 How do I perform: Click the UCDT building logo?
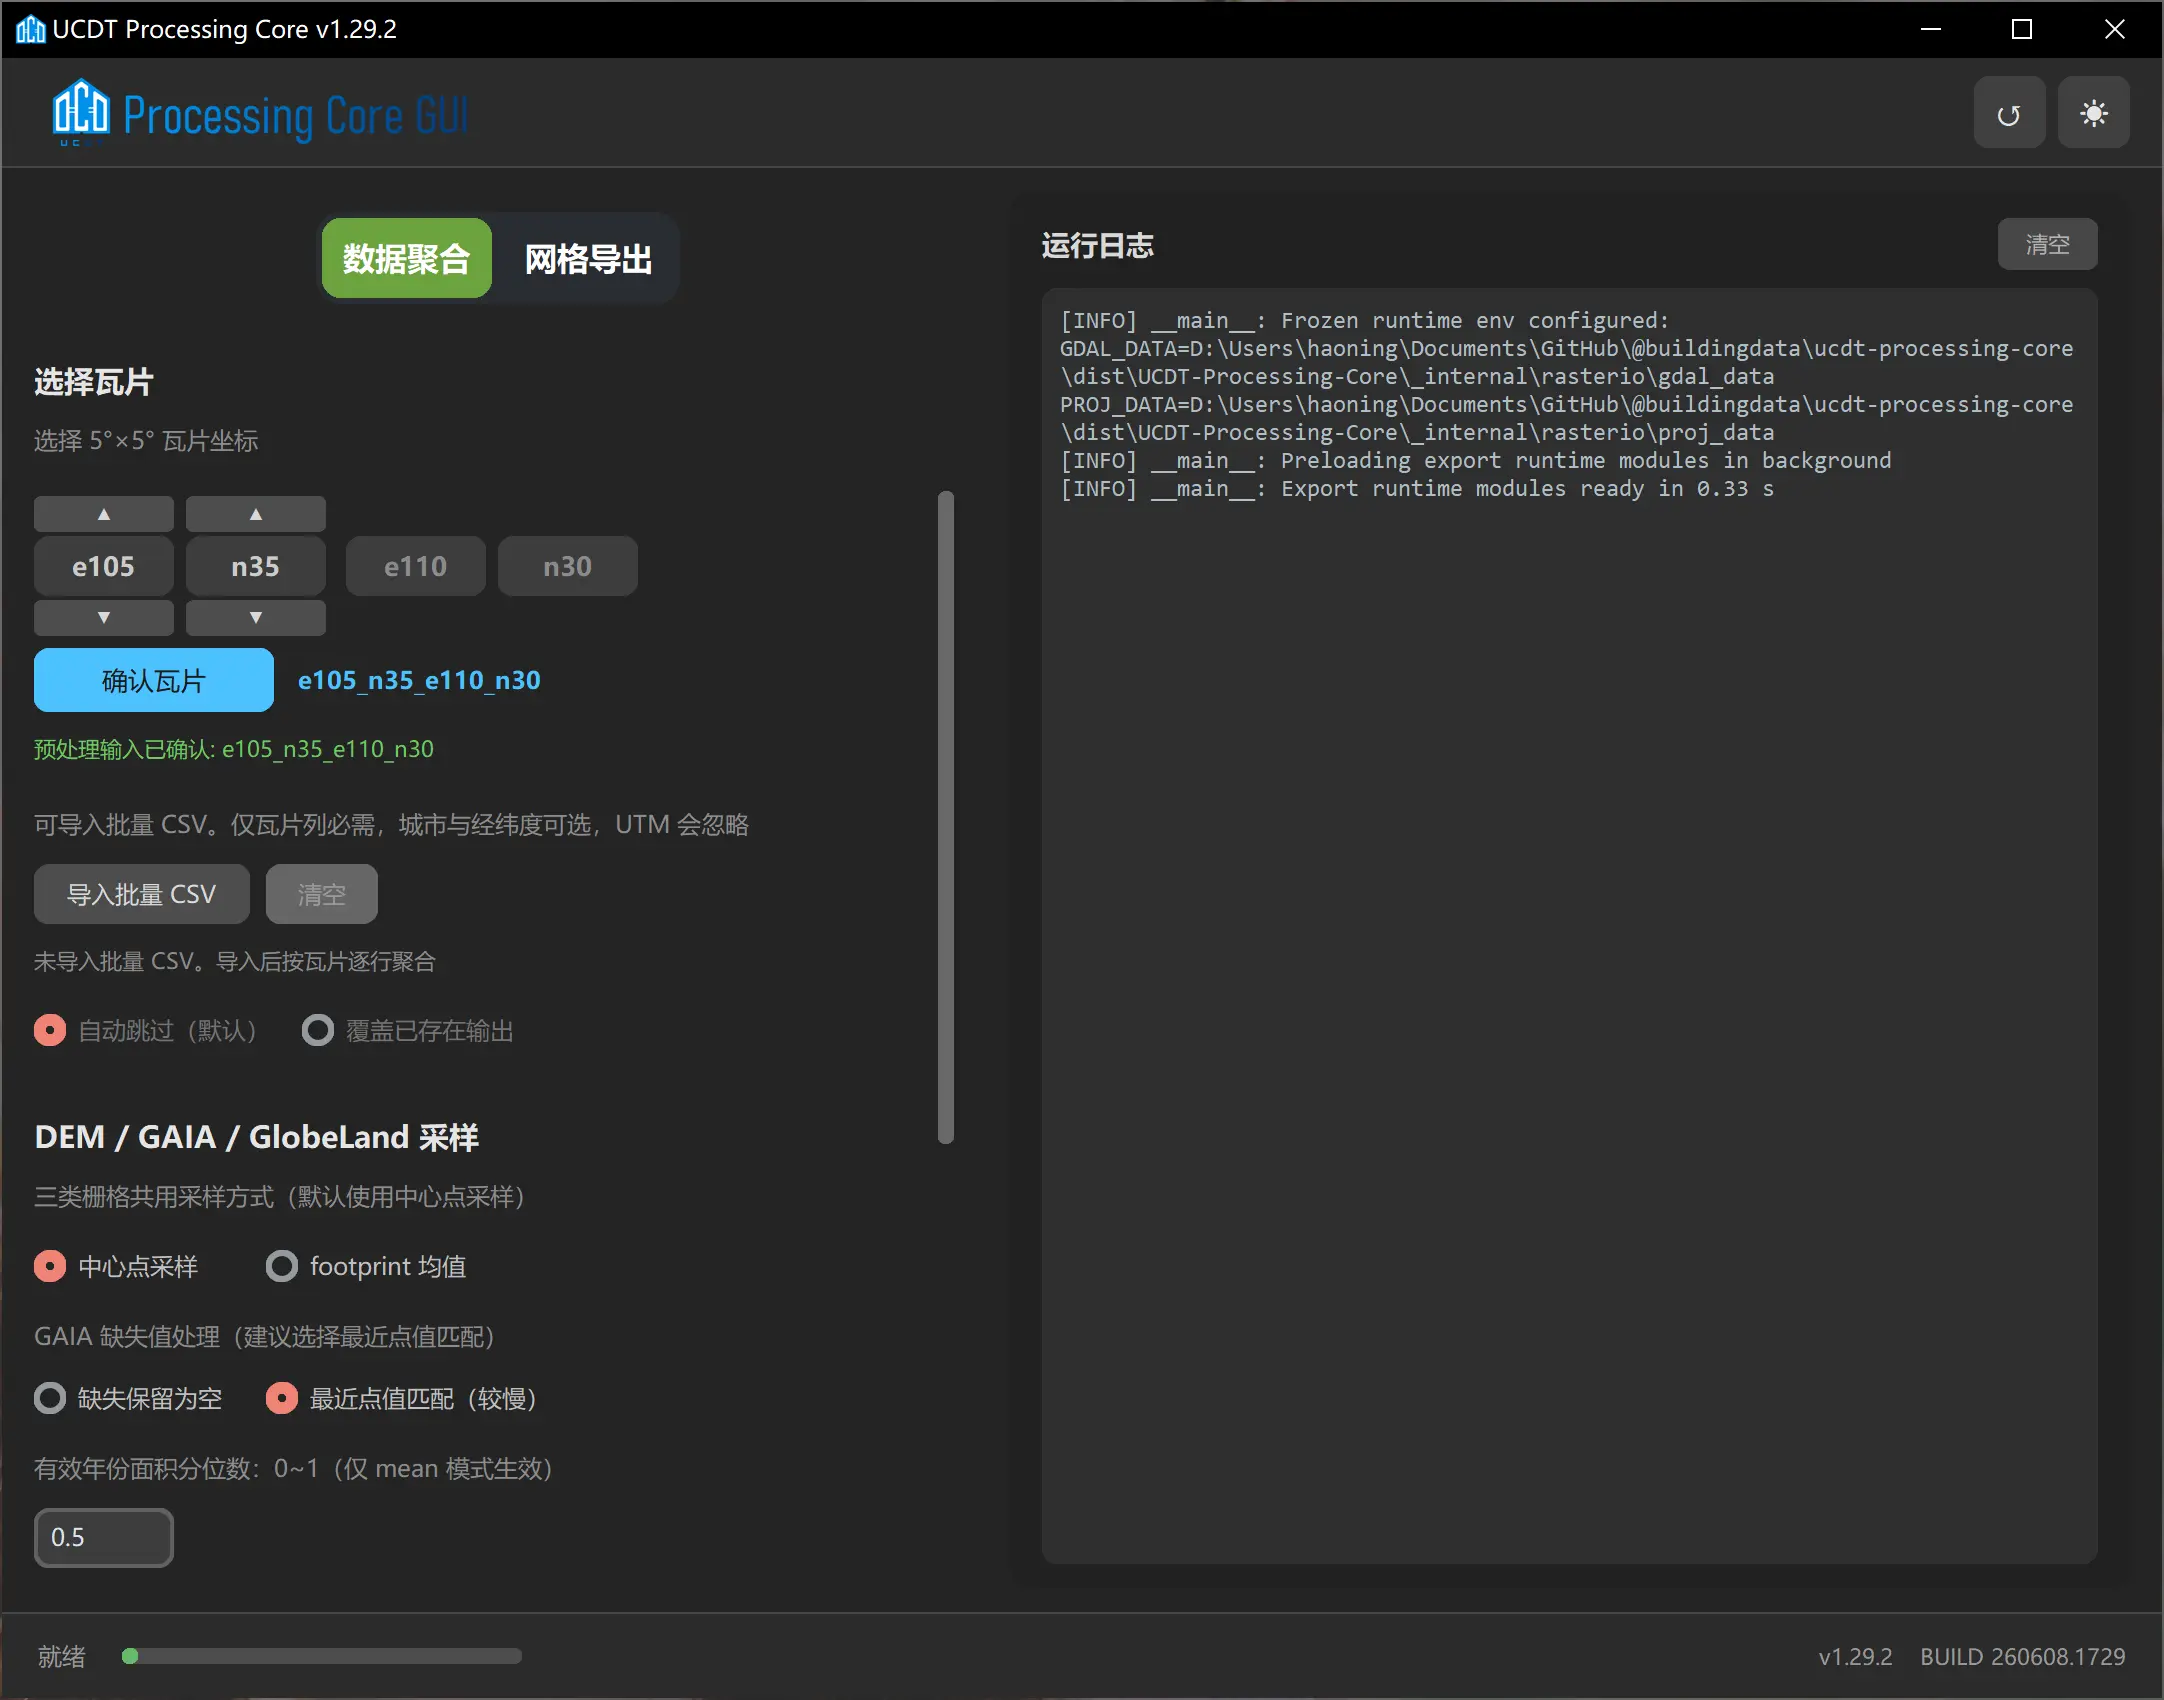(80, 110)
